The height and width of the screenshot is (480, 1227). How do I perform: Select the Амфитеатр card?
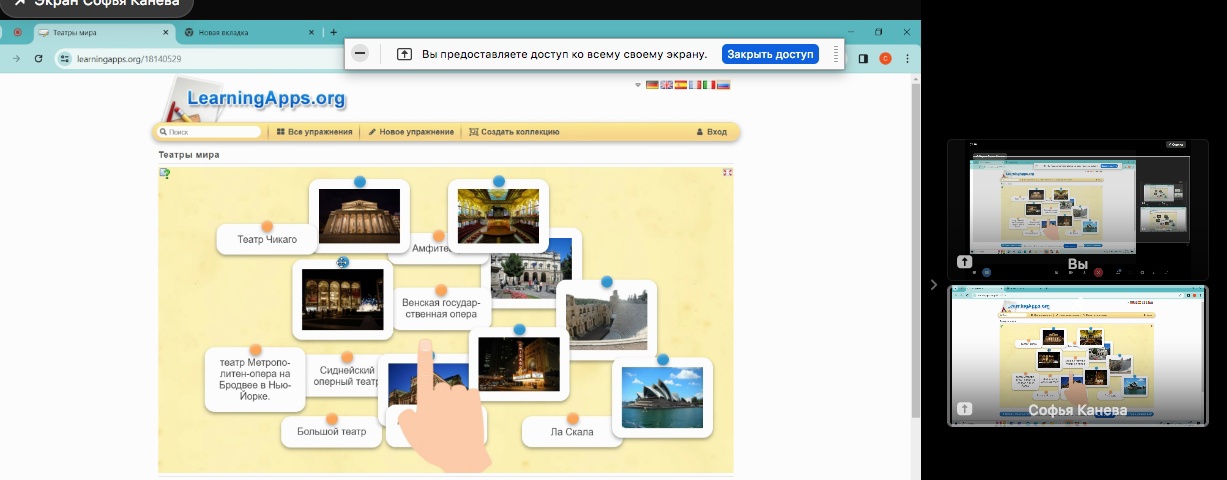(x=428, y=248)
